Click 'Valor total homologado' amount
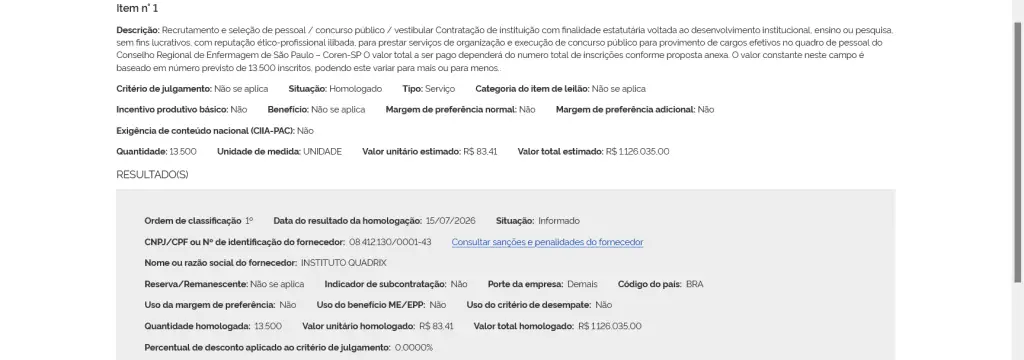Screen dimensions: 1024x360 [x=610, y=326]
